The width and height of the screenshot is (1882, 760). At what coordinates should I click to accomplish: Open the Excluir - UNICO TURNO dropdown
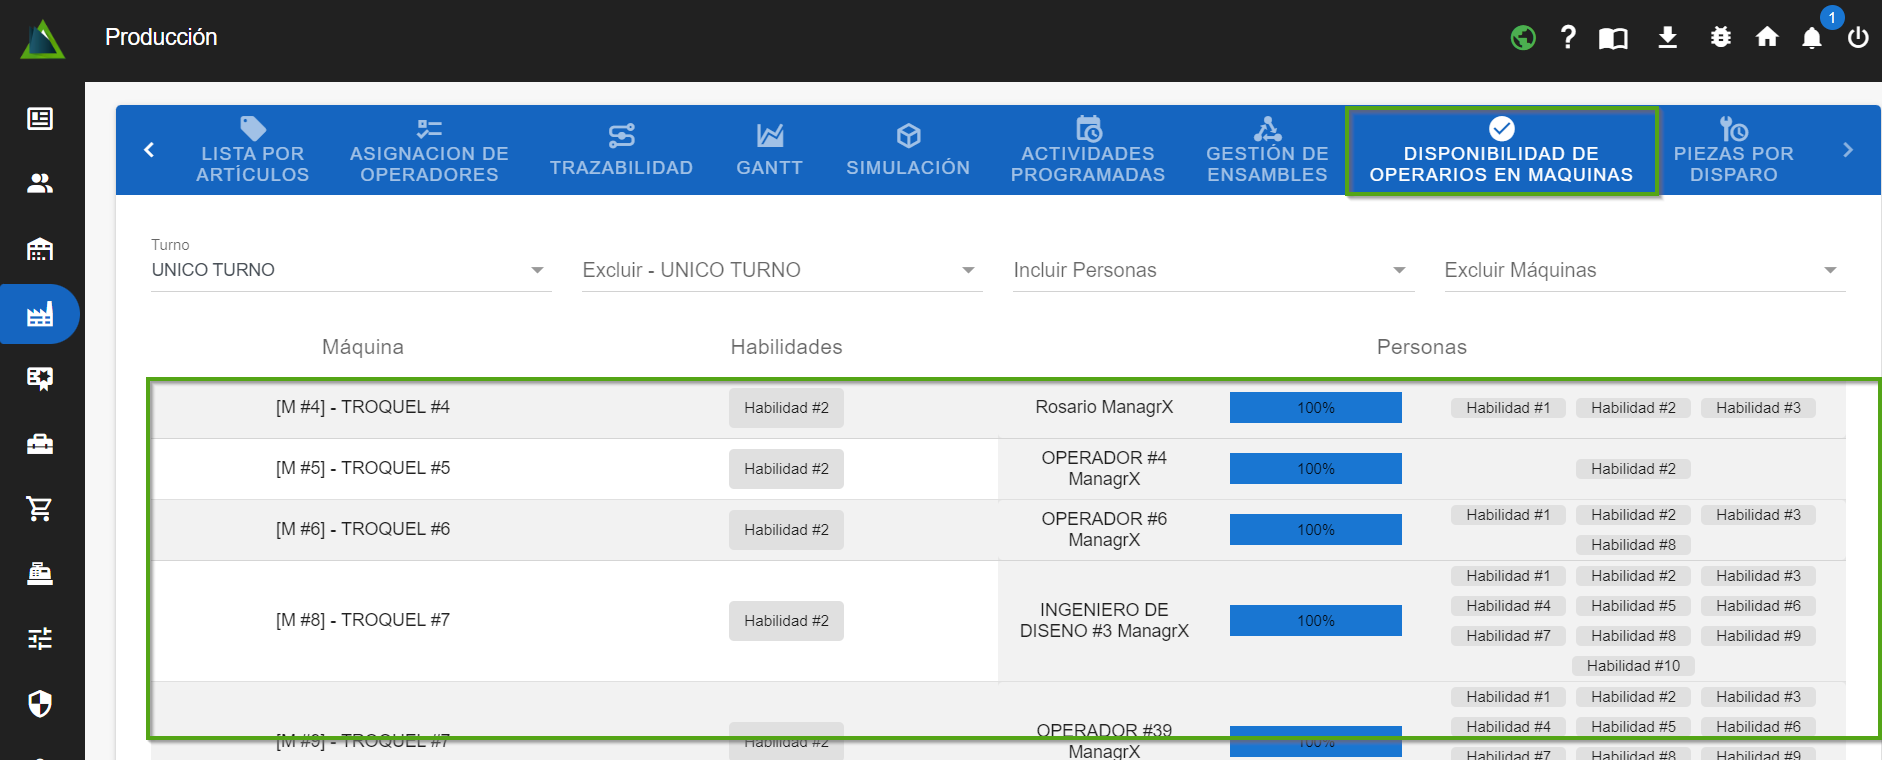(x=781, y=270)
